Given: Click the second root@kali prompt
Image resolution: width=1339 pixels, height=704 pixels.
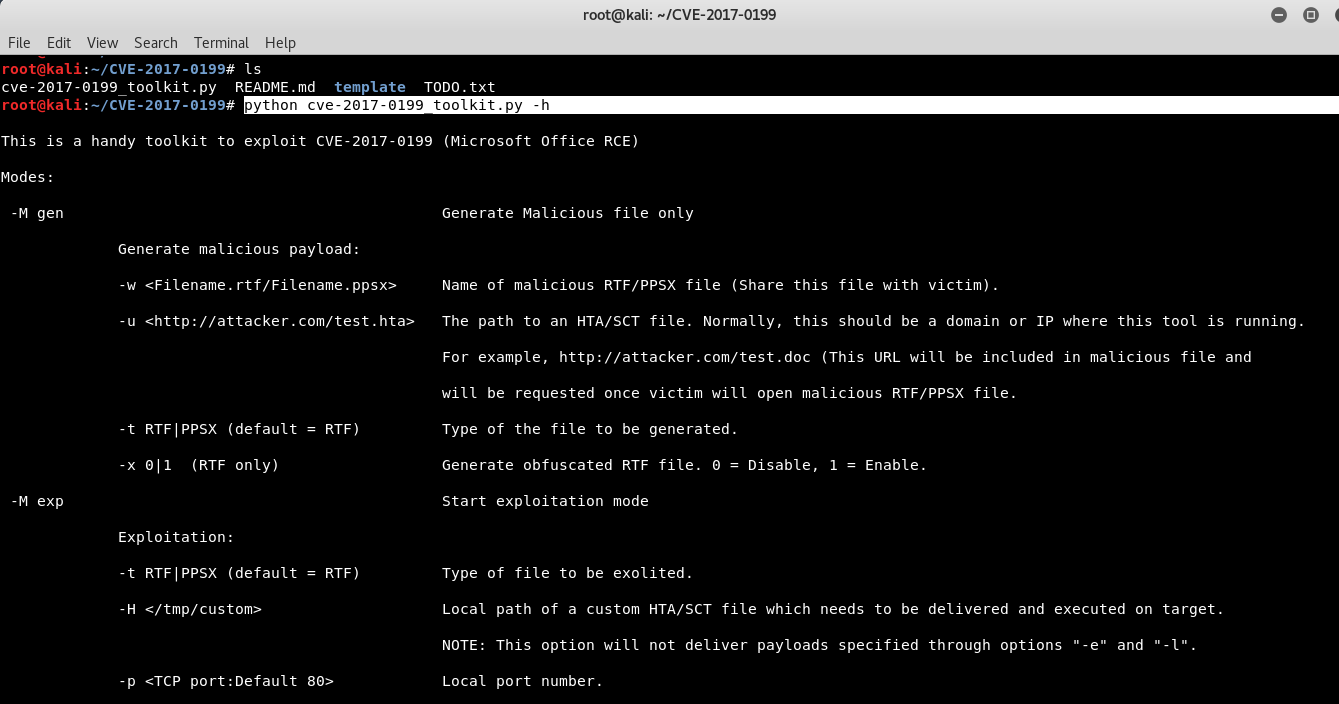Looking at the screenshot, I should [118, 105].
